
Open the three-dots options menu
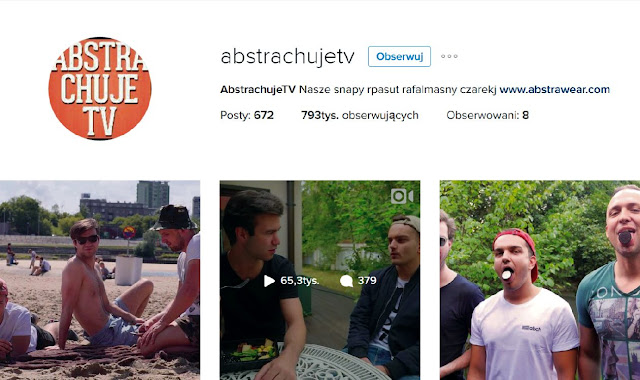click(x=449, y=56)
